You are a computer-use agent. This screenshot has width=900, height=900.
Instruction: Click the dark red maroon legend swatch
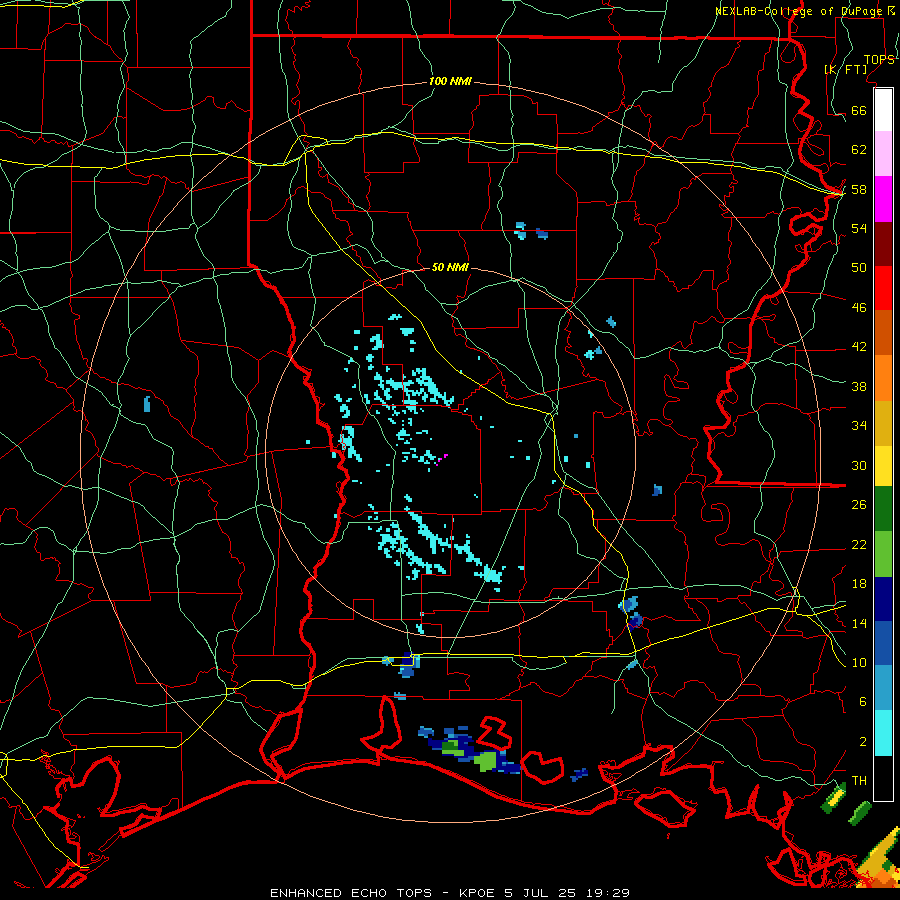pyautogui.click(x=883, y=244)
